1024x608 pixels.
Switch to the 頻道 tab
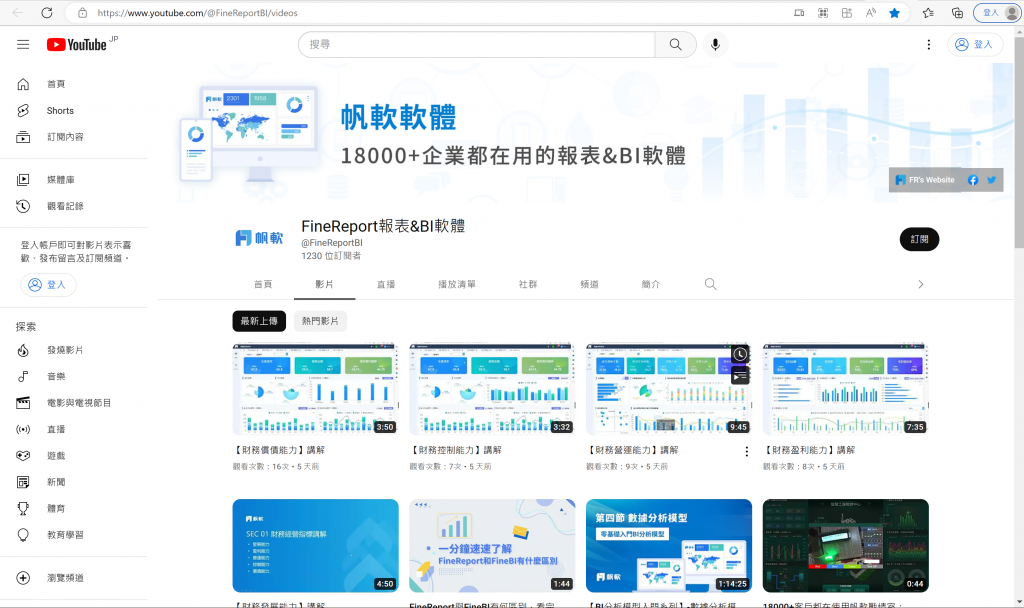point(589,284)
